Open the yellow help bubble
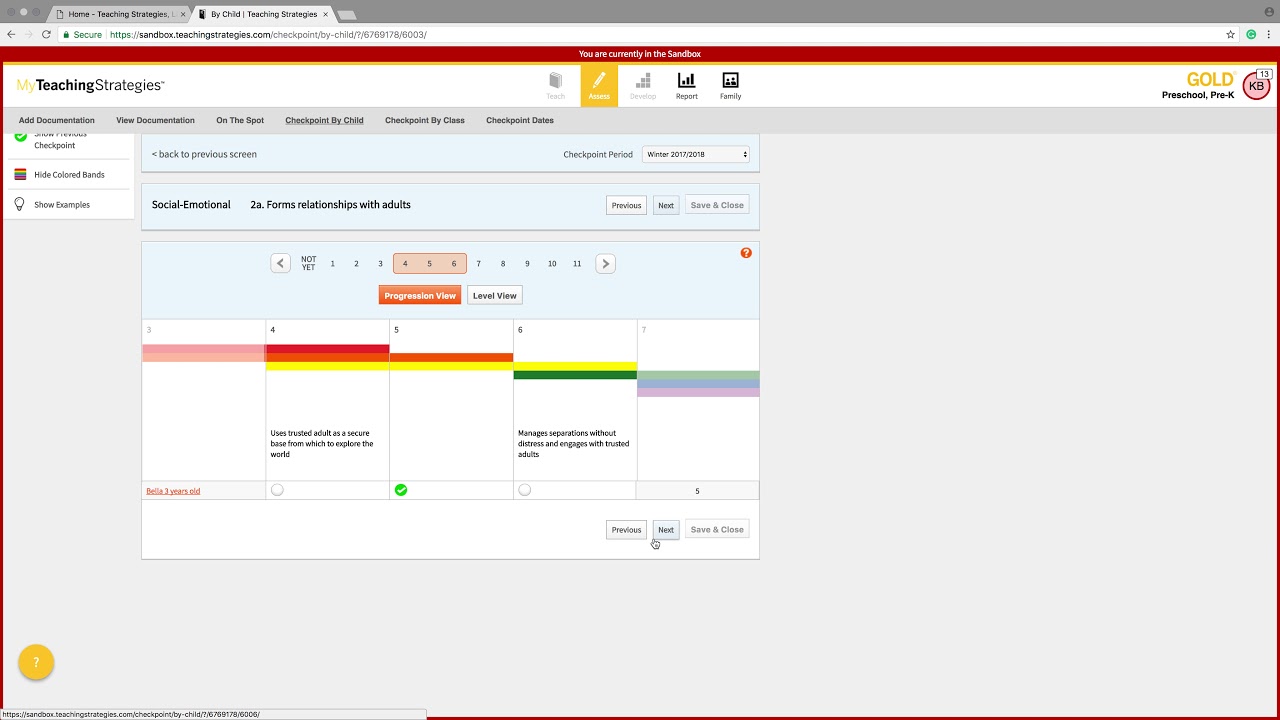This screenshot has width=1280, height=720. 36,662
